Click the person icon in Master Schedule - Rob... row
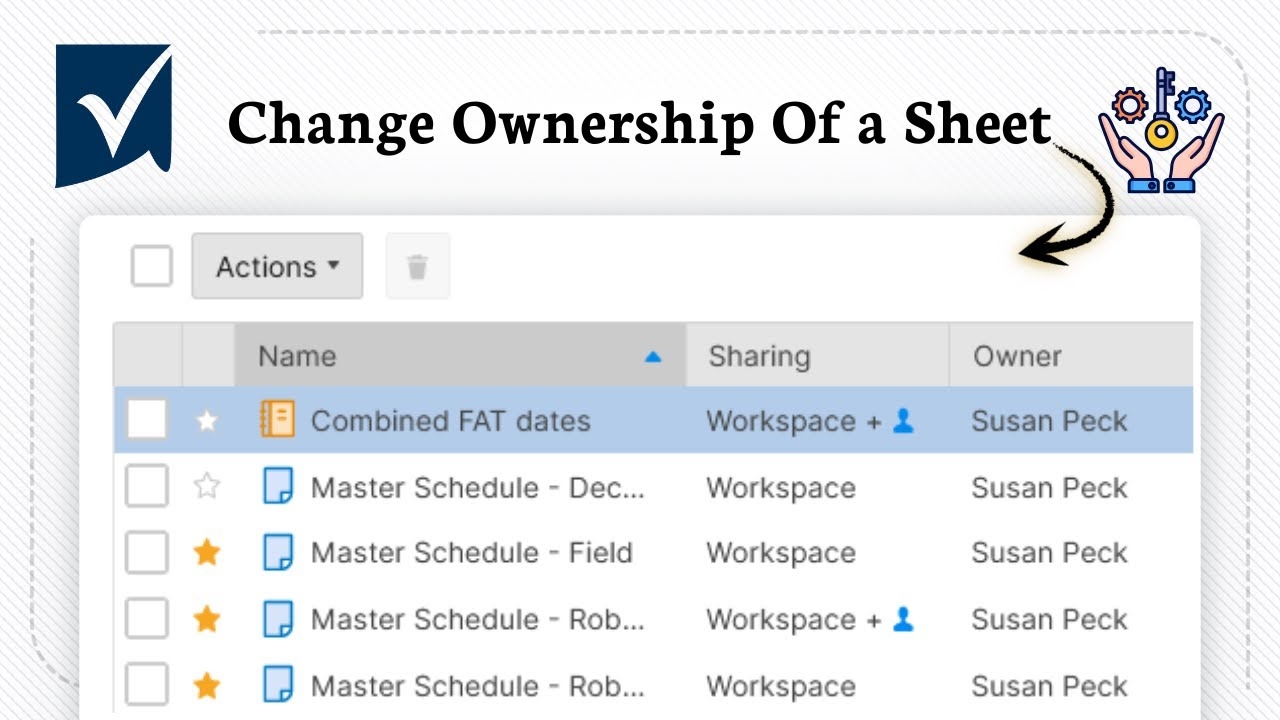The image size is (1280, 720). coord(903,620)
